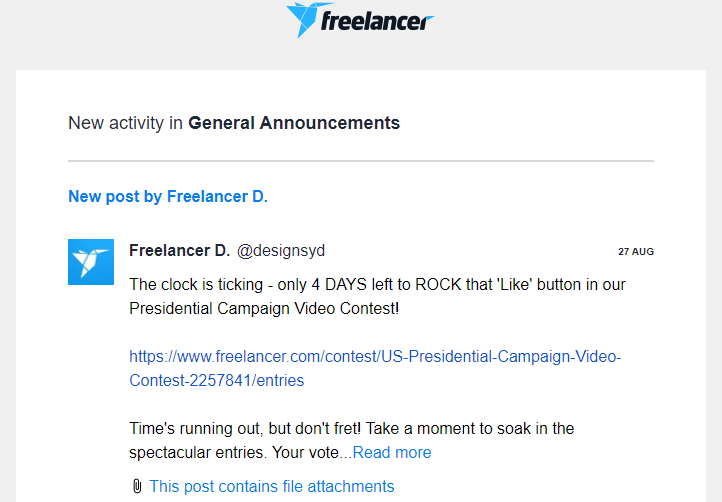Click the horizontal divider under the heading
The width and height of the screenshot is (722, 502).
click(361, 161)
